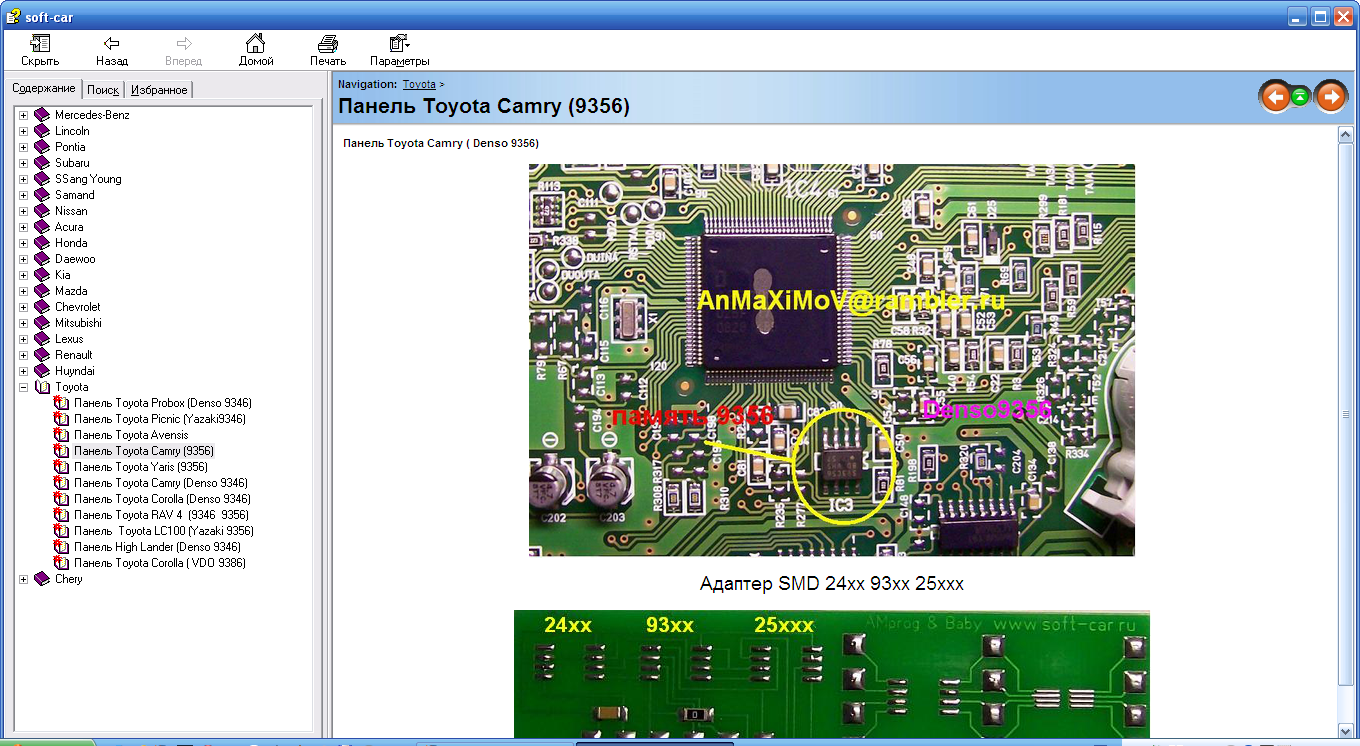1360x746 pixels.
Task: Click the content pane scroll-up arrow
Action: point(1346,134)
